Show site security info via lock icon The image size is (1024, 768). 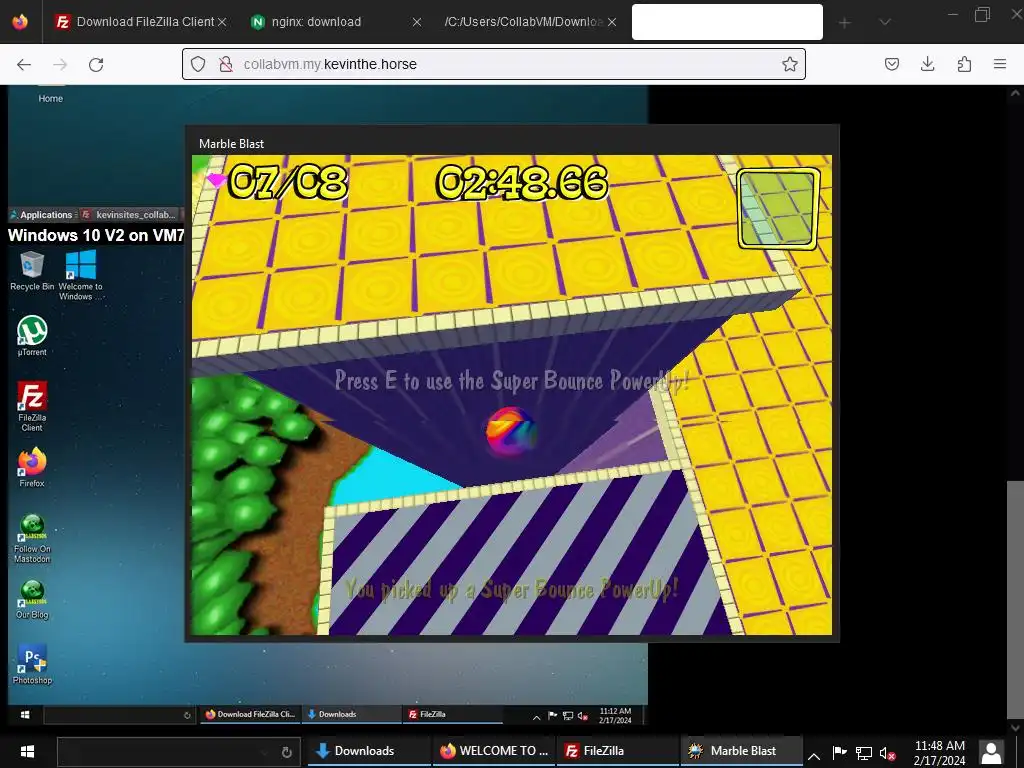(x=226, y=64)
